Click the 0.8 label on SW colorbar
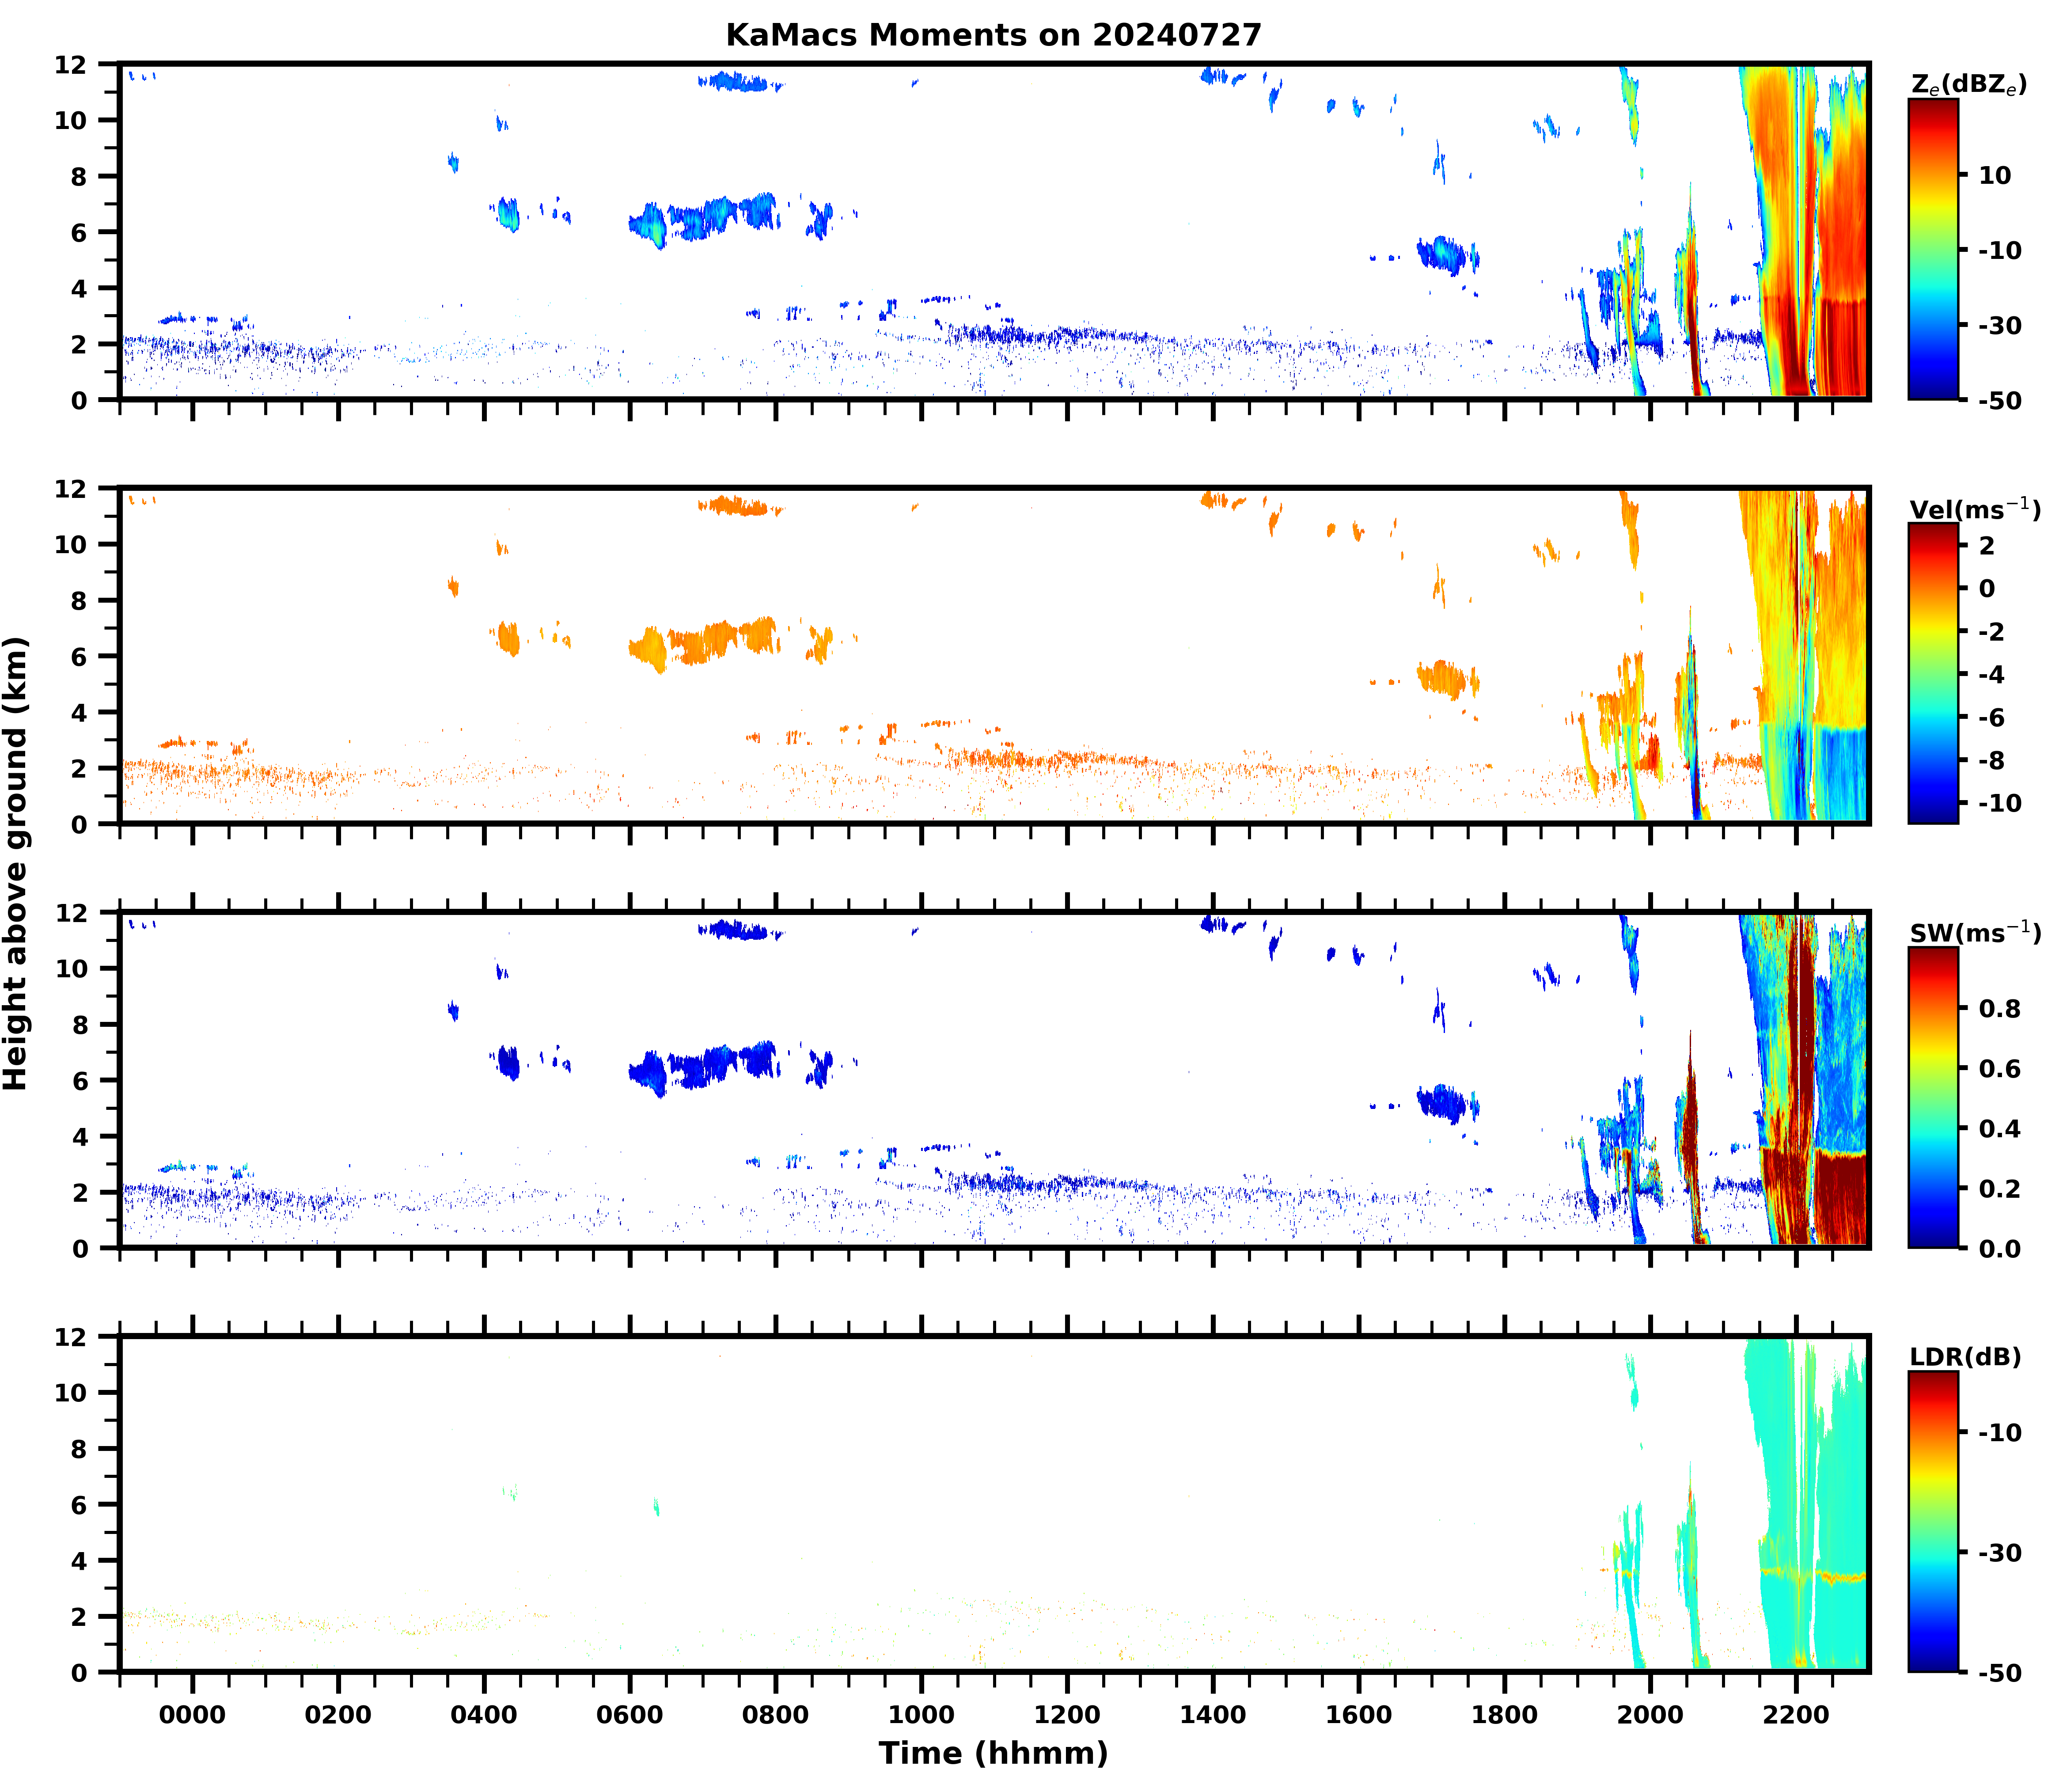Image resolution: width=2063 pixels, height=1792 pixels. (x=1999, y=1008)
